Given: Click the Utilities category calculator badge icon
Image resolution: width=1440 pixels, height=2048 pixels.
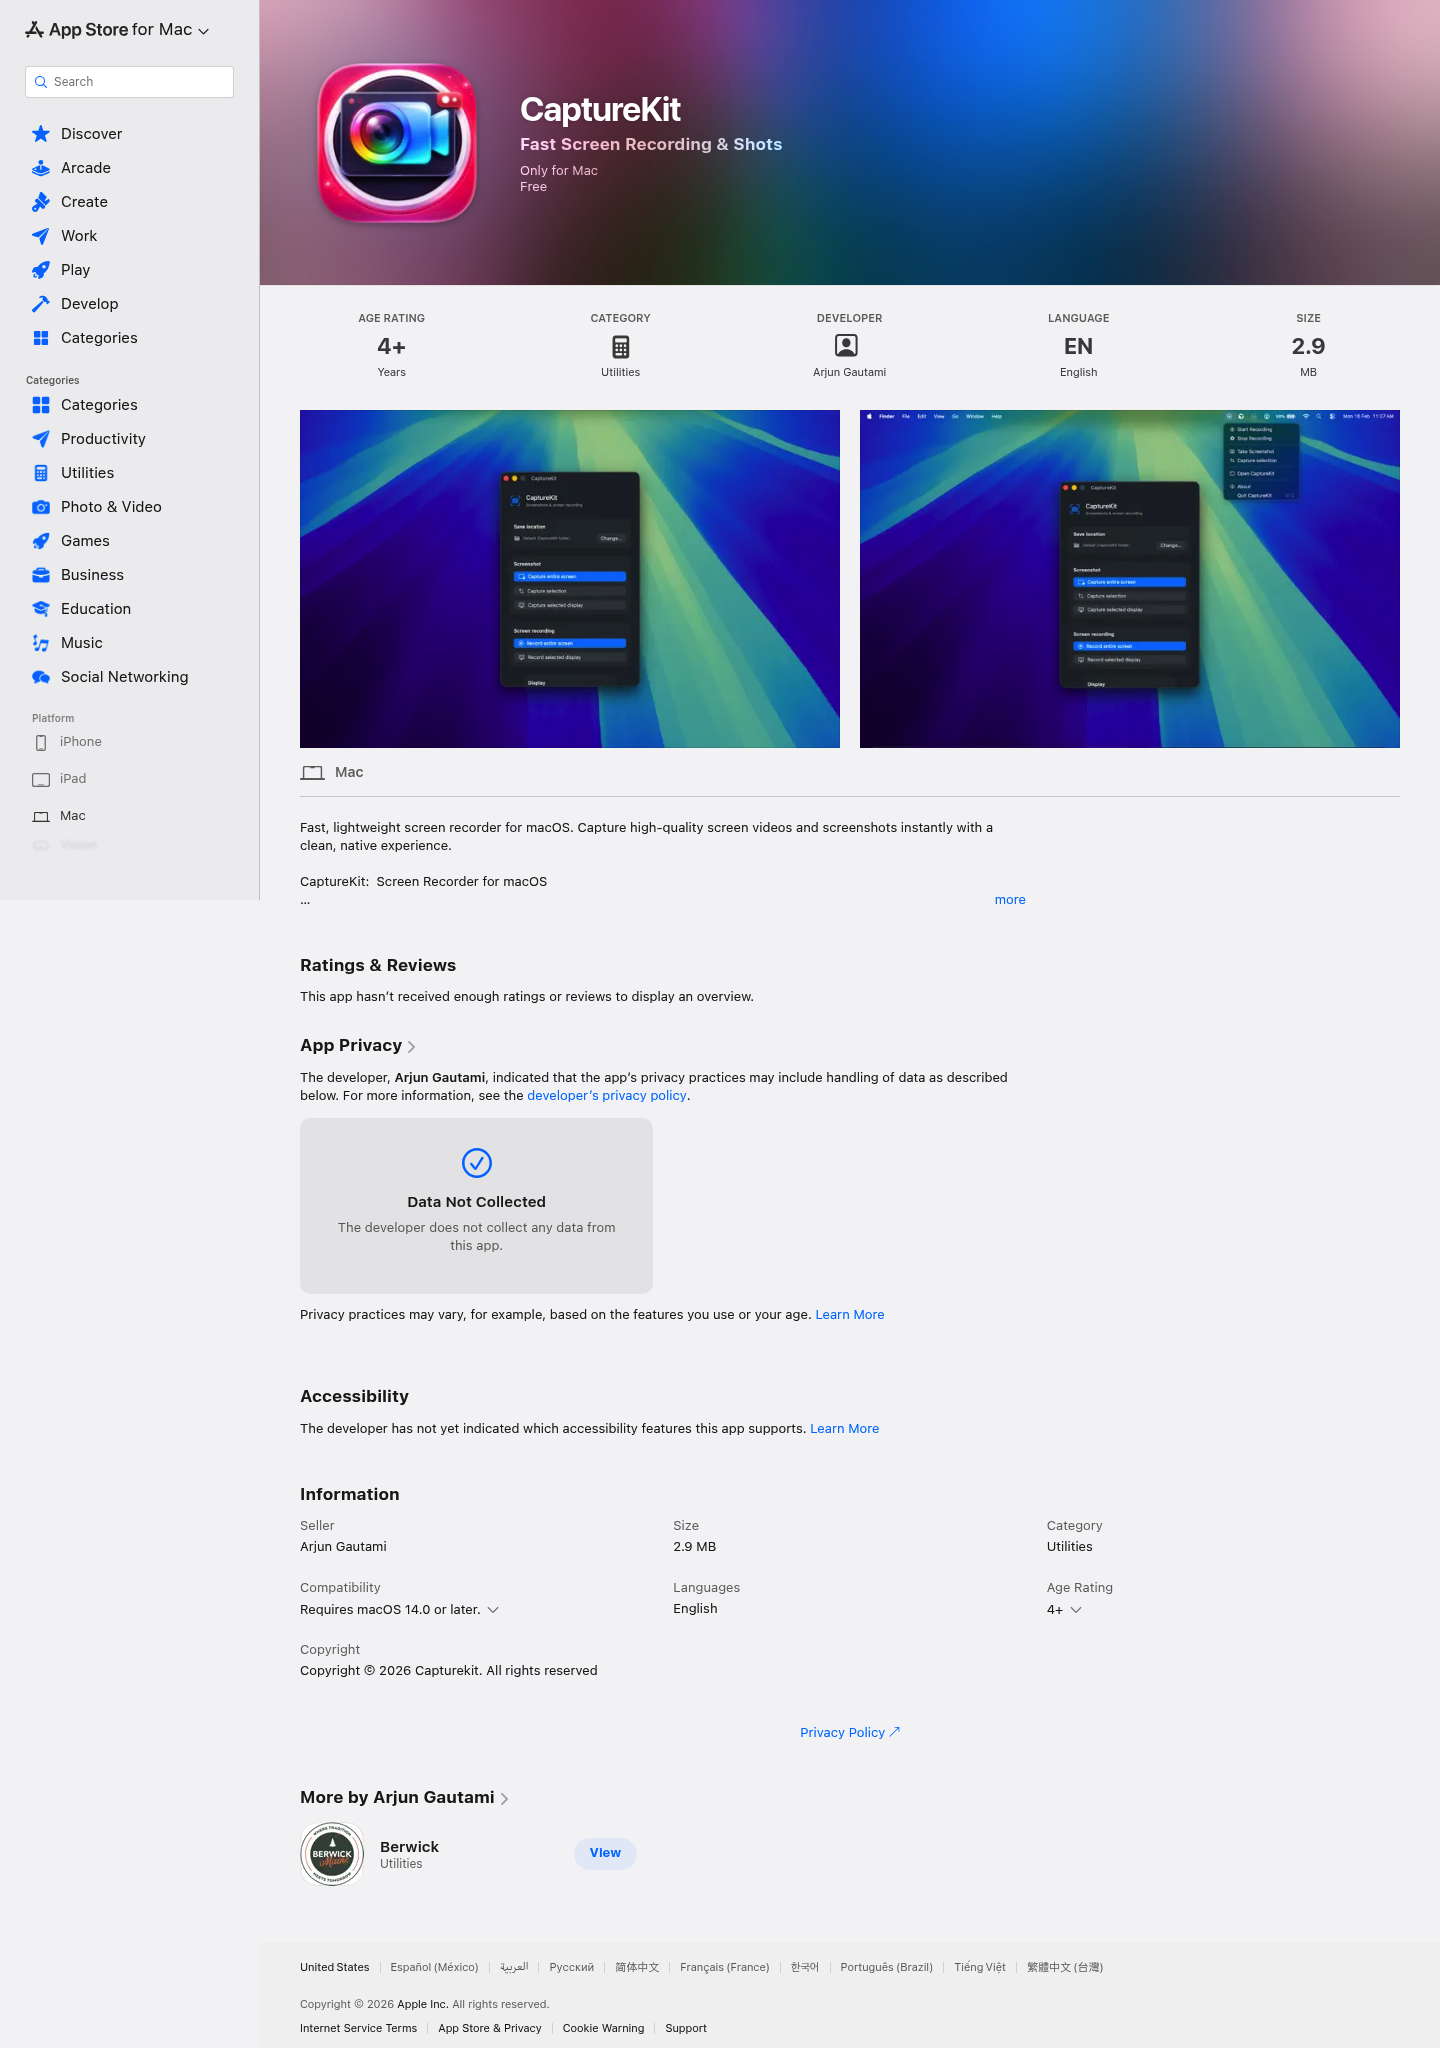Looking at the screenshot, I should (621, 347).
